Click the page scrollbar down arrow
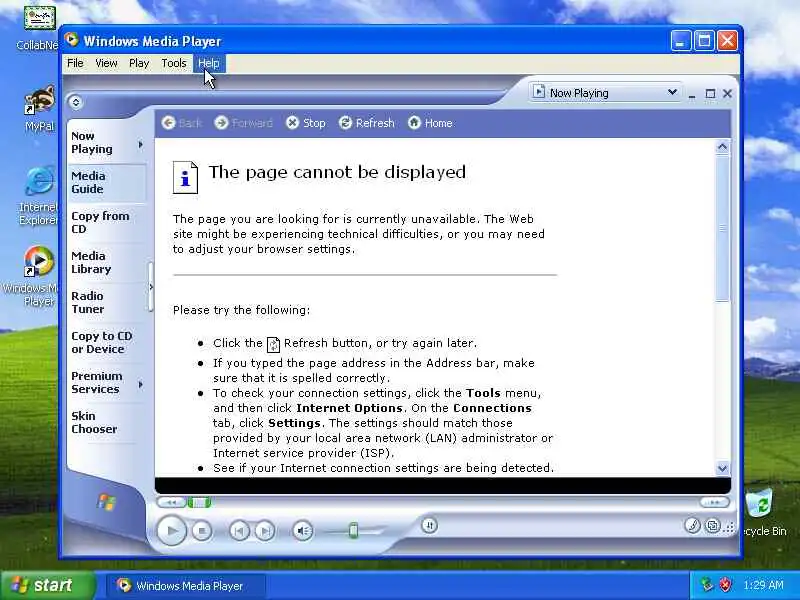This screenshot has width=800, height=600. [x=722, y=468]
